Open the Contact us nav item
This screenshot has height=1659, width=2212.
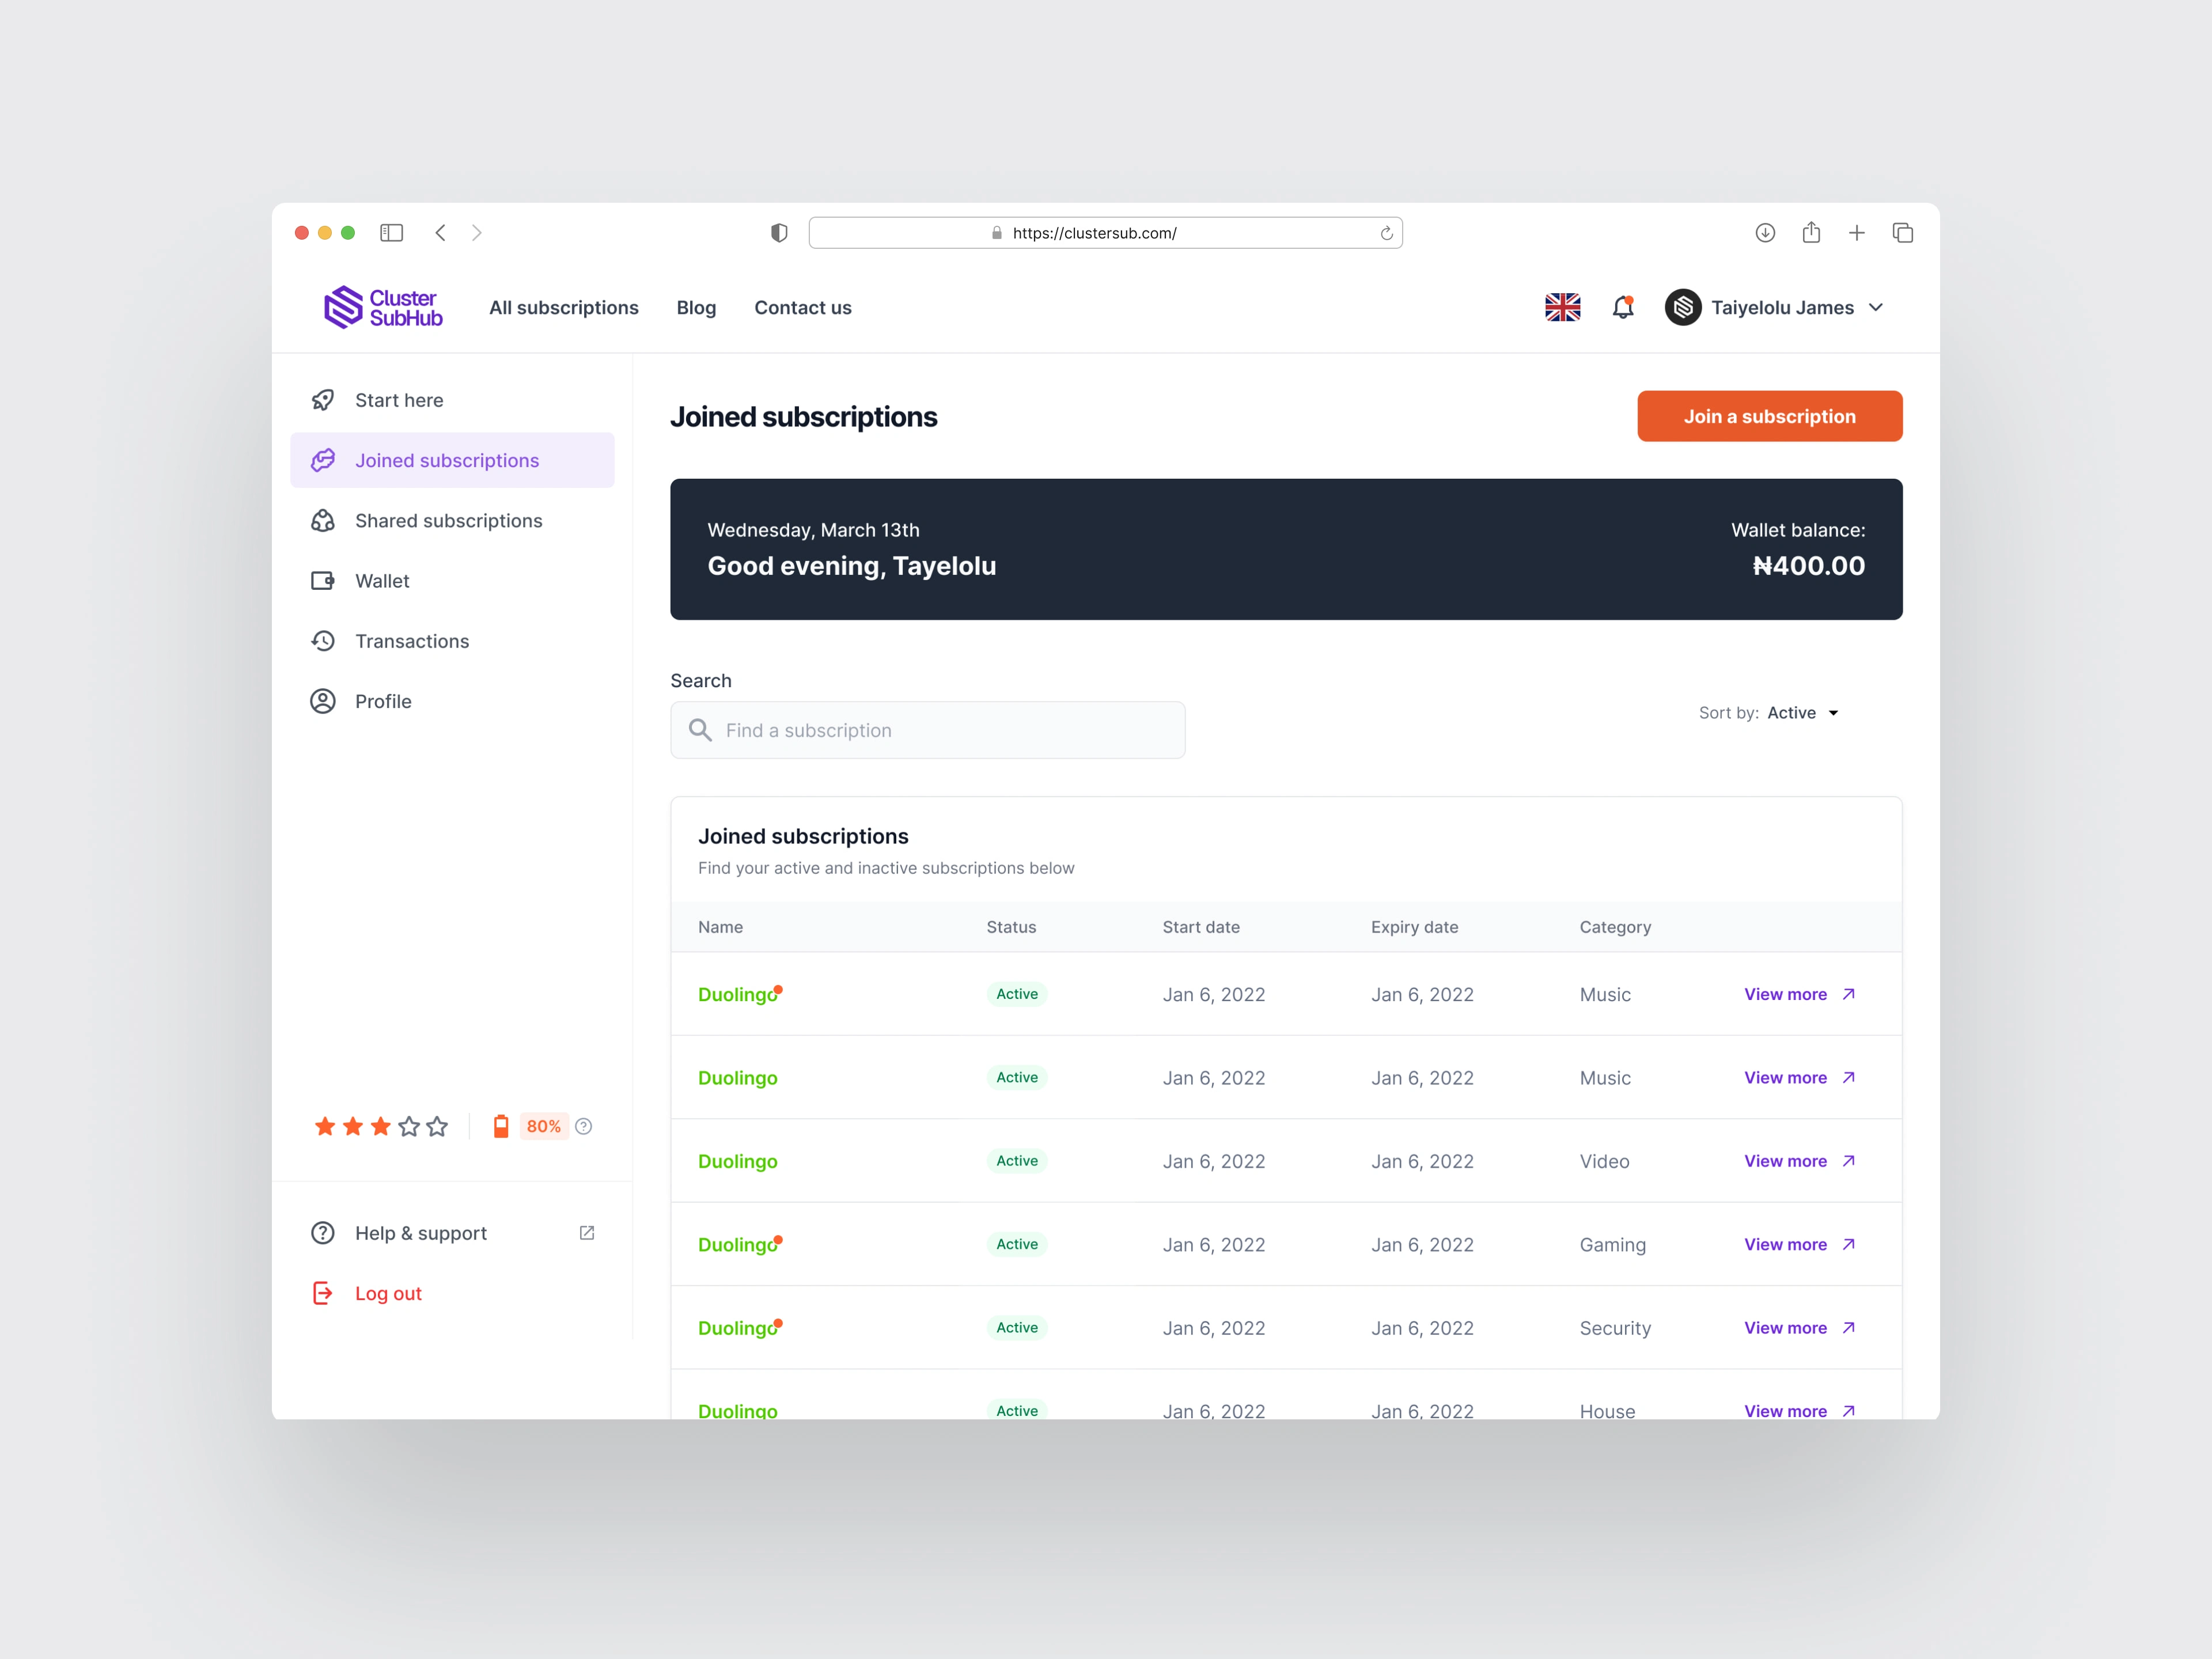pos(803,307)
